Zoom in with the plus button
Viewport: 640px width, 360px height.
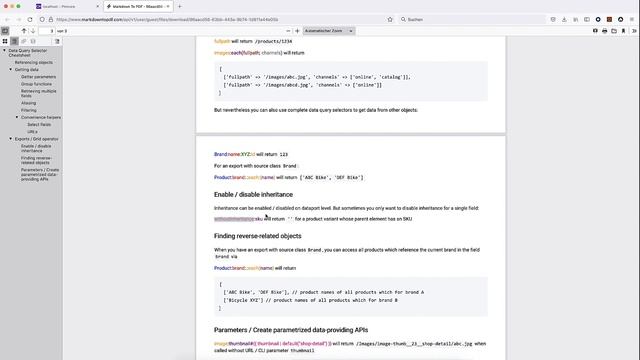[297, 31]
